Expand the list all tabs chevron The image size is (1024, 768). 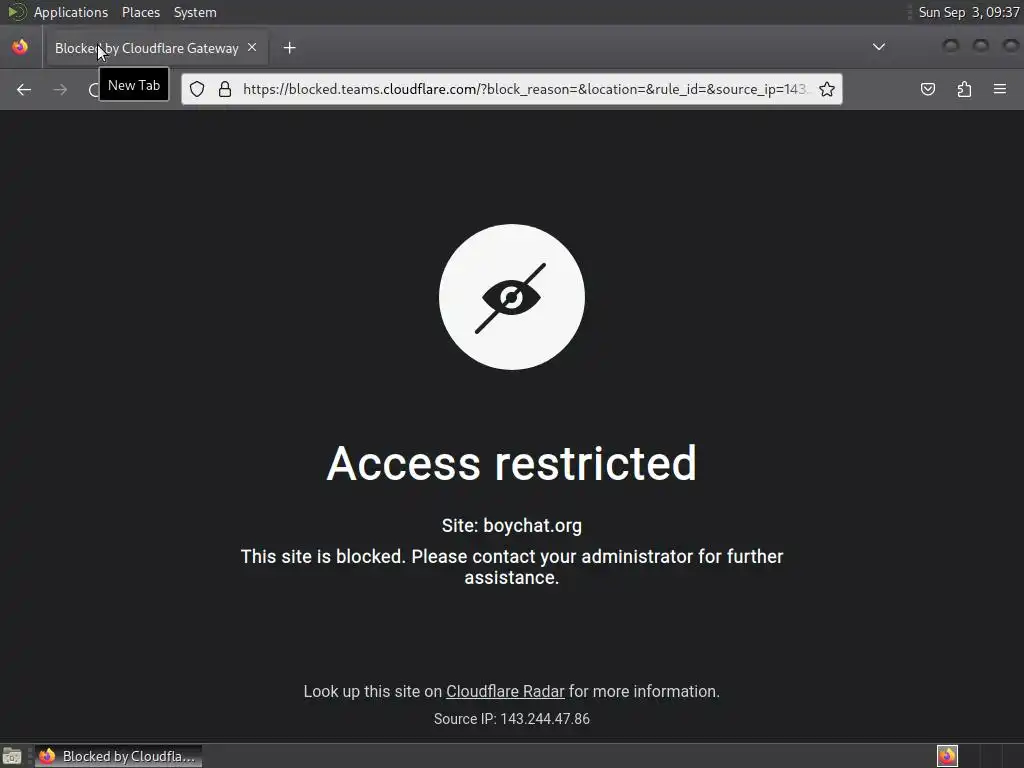[x=879, y=47]
